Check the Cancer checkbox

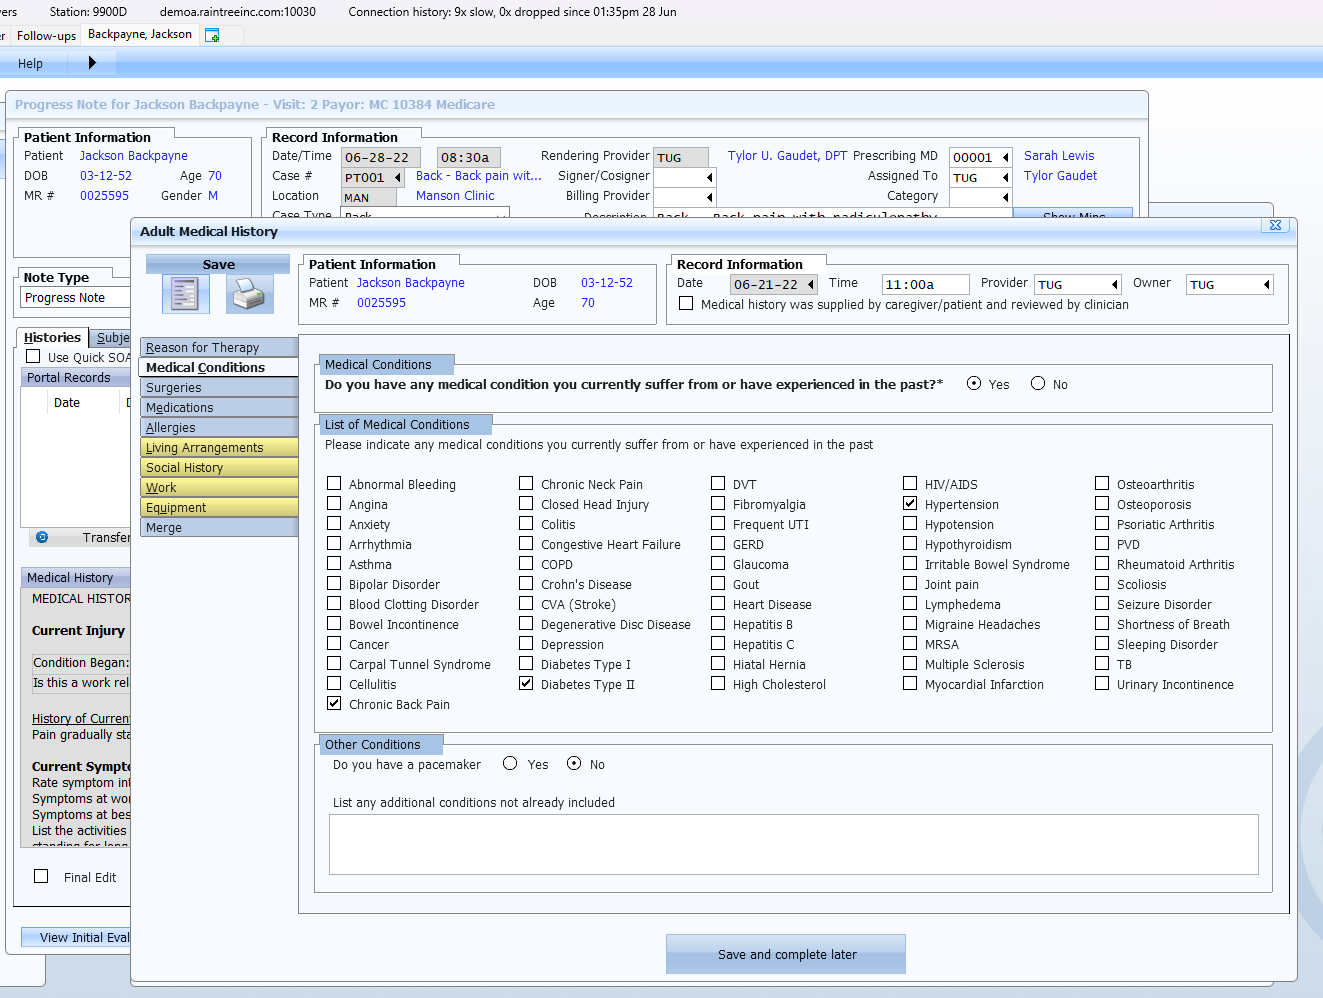334,643
